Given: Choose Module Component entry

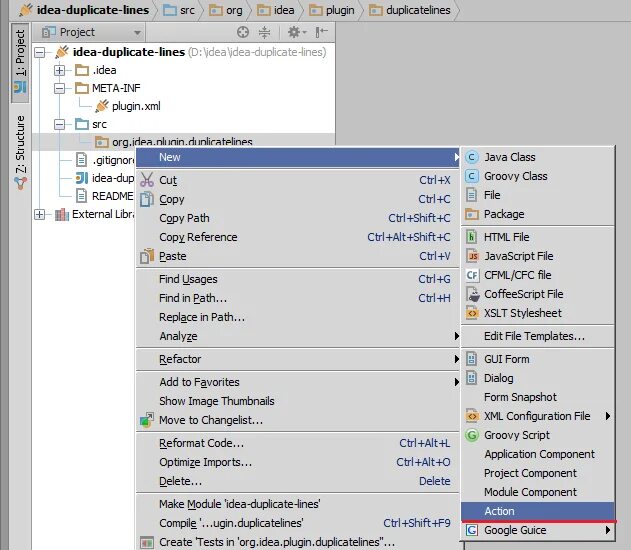Looking at the screenshot, I should point(538,492).
